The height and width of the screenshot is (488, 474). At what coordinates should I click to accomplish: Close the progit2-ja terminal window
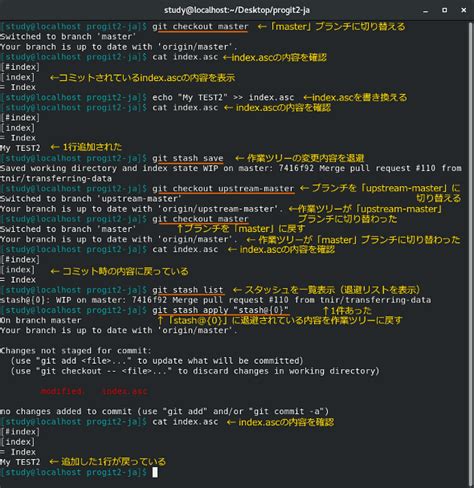[463, 10]
